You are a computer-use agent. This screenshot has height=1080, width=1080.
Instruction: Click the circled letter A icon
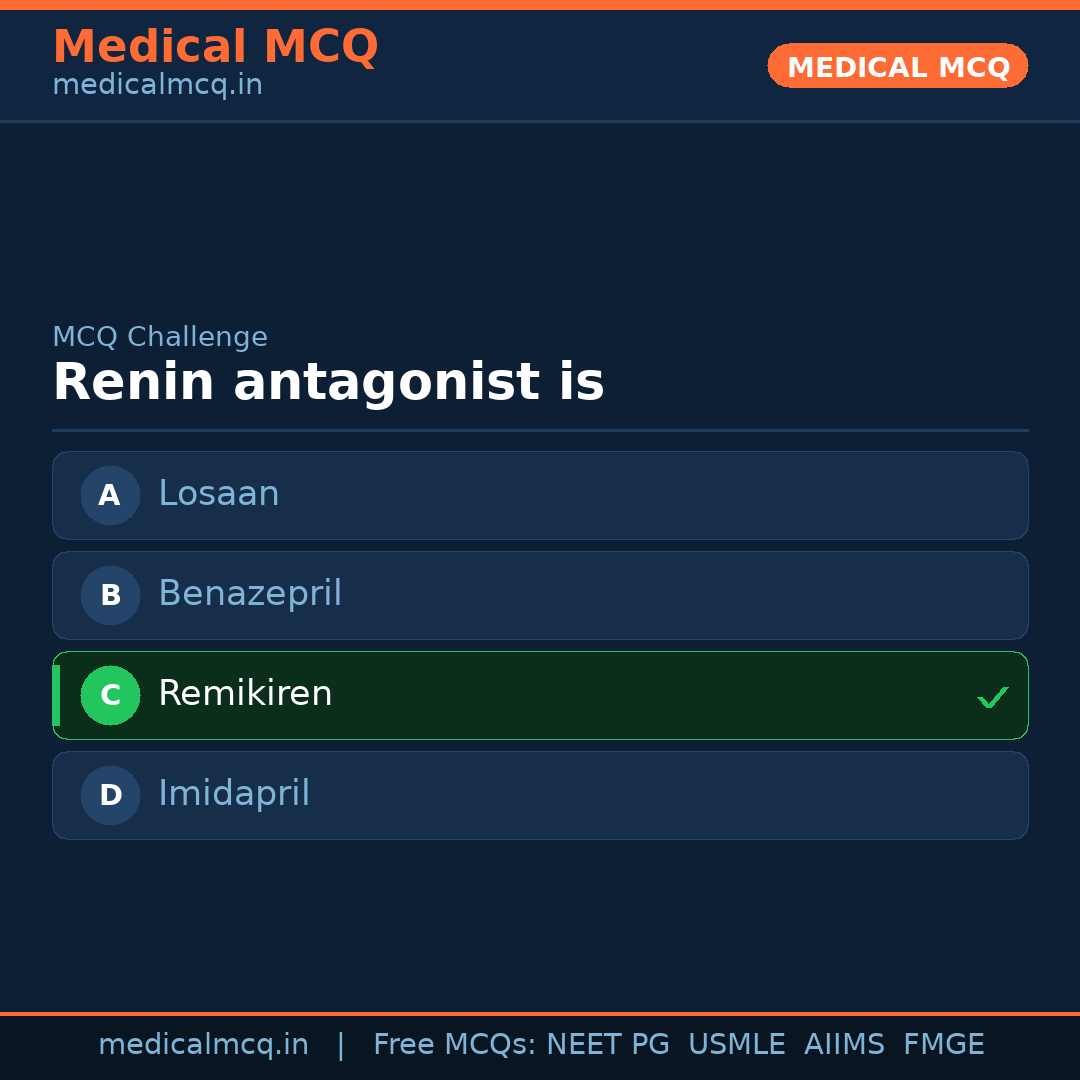pos(110,495)
